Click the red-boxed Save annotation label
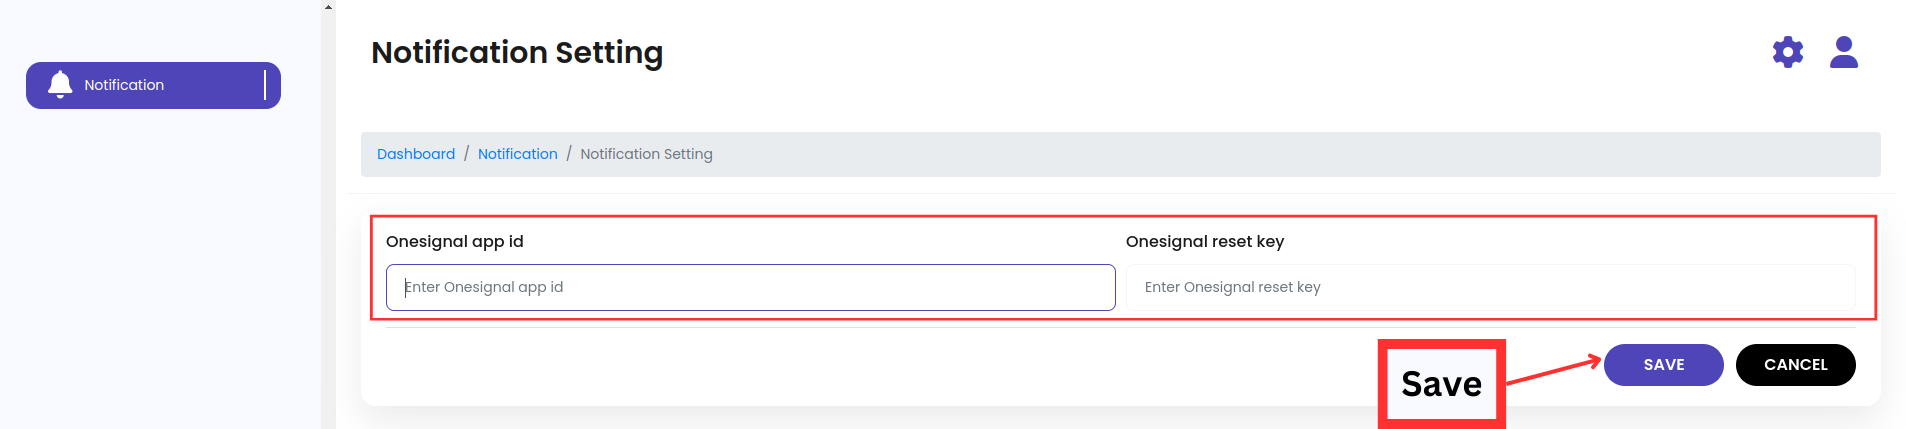This screenshot has width=1906, height=429. click(x=1441, y=384)
